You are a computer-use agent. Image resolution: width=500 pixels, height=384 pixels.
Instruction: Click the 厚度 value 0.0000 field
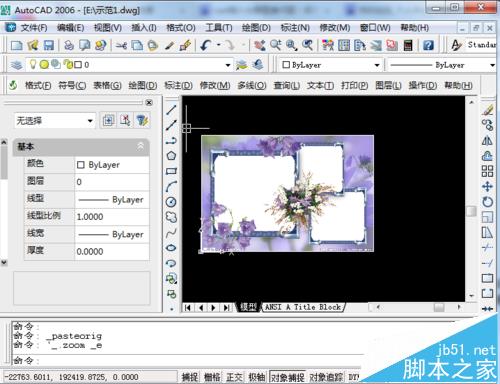pyautogui.click(x=112, y=251)
